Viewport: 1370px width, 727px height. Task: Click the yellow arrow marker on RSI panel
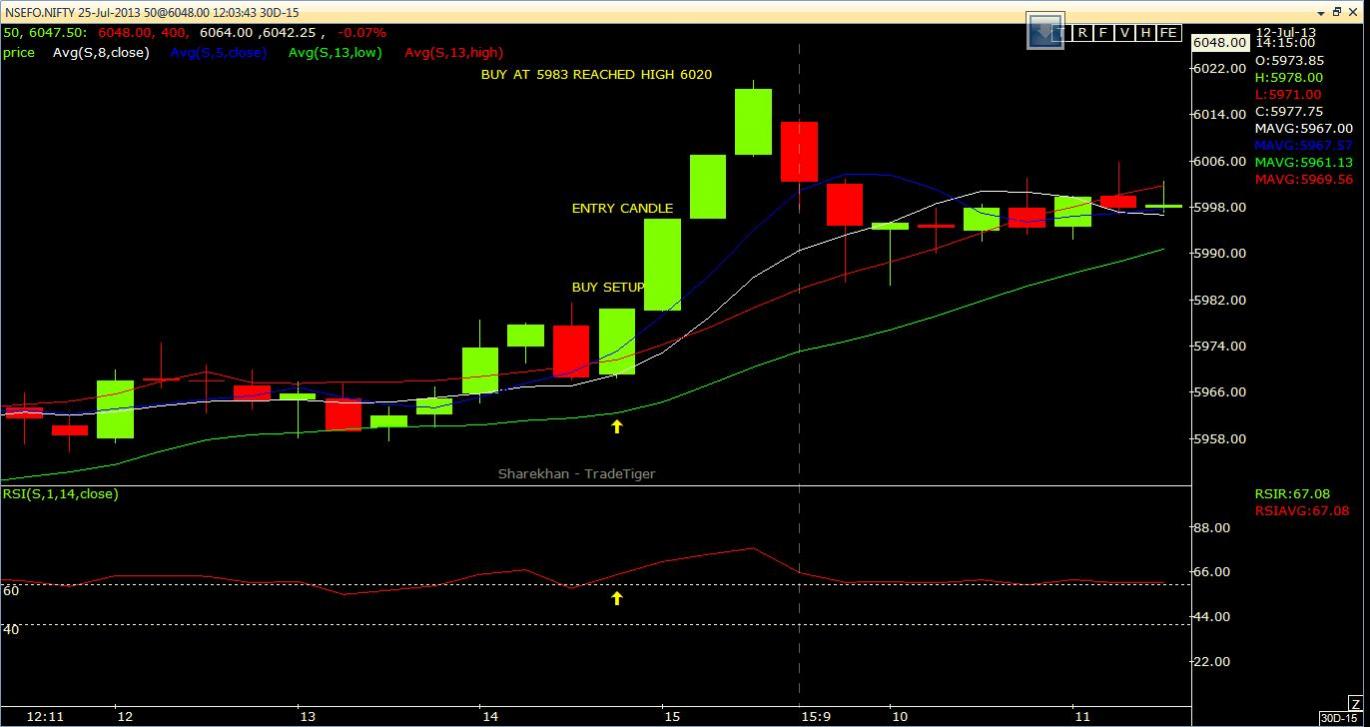click(617, 598)
